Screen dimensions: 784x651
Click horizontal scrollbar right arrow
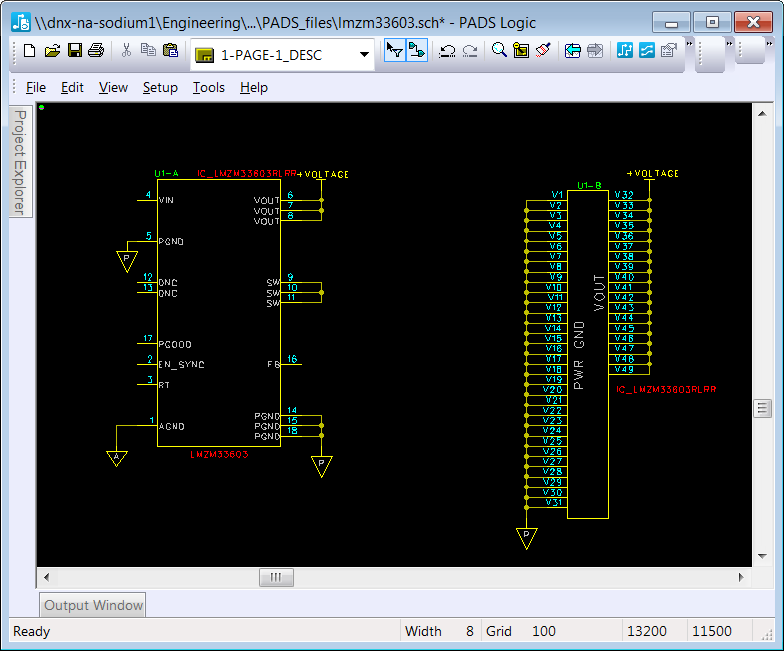pyautogui.click(x=742, y=578)
